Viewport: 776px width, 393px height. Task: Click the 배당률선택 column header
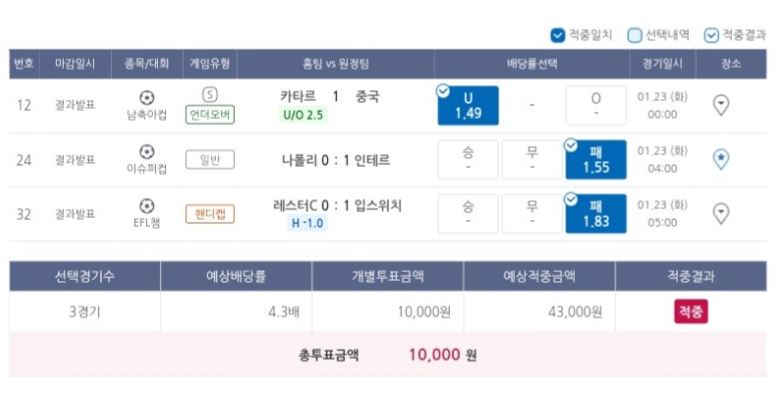click(x=532, y=64)
